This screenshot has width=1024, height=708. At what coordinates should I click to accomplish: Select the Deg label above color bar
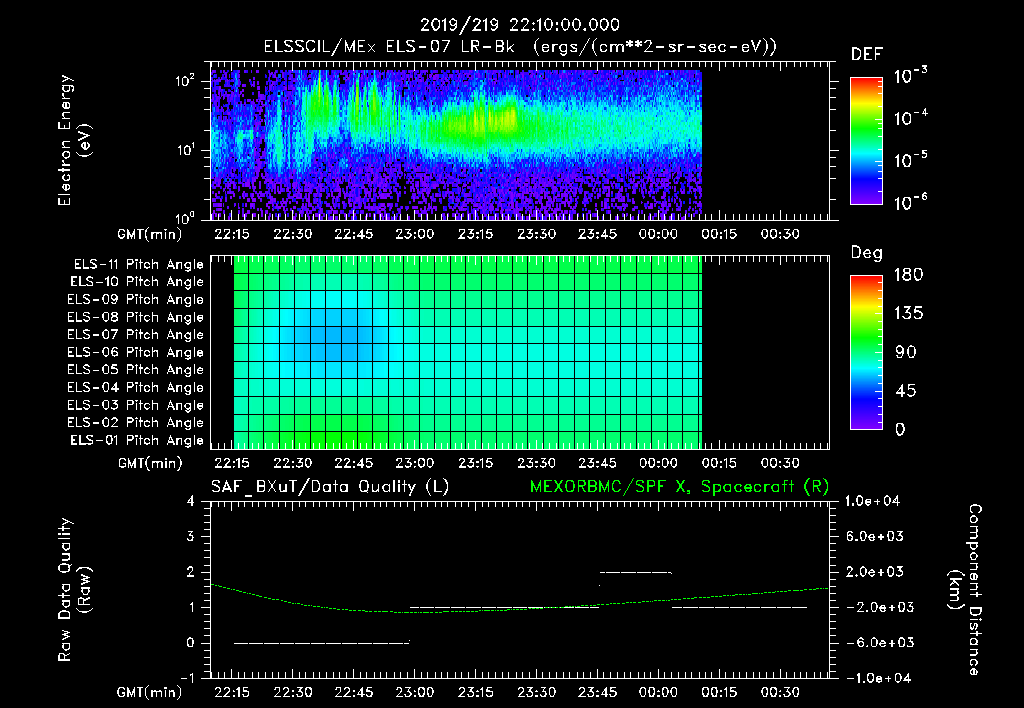867,253
